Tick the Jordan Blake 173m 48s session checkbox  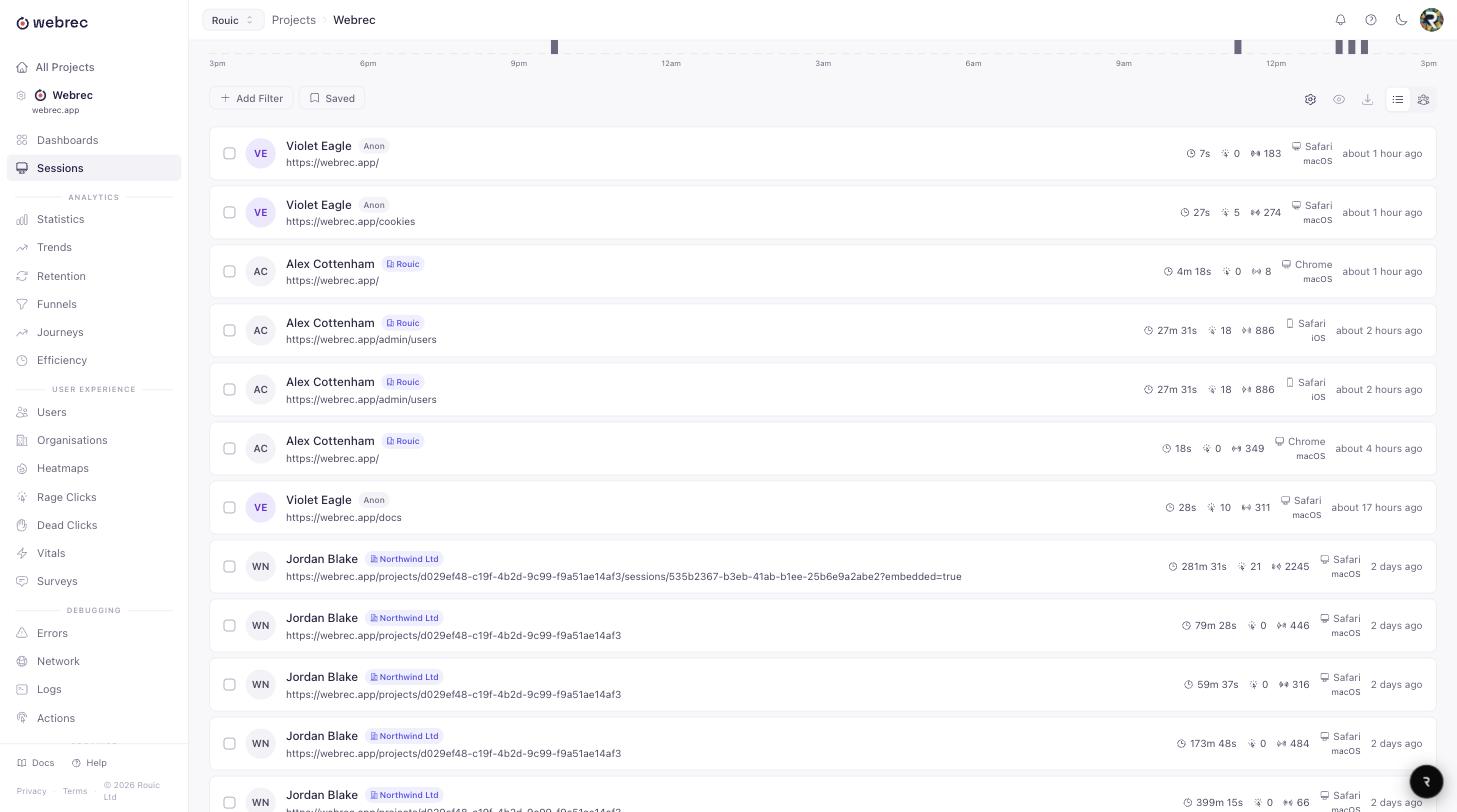click(229, 743)
